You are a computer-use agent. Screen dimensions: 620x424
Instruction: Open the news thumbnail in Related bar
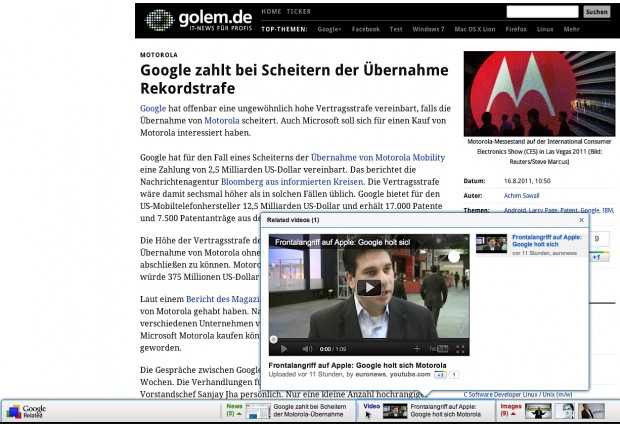[x=258, y=411]
